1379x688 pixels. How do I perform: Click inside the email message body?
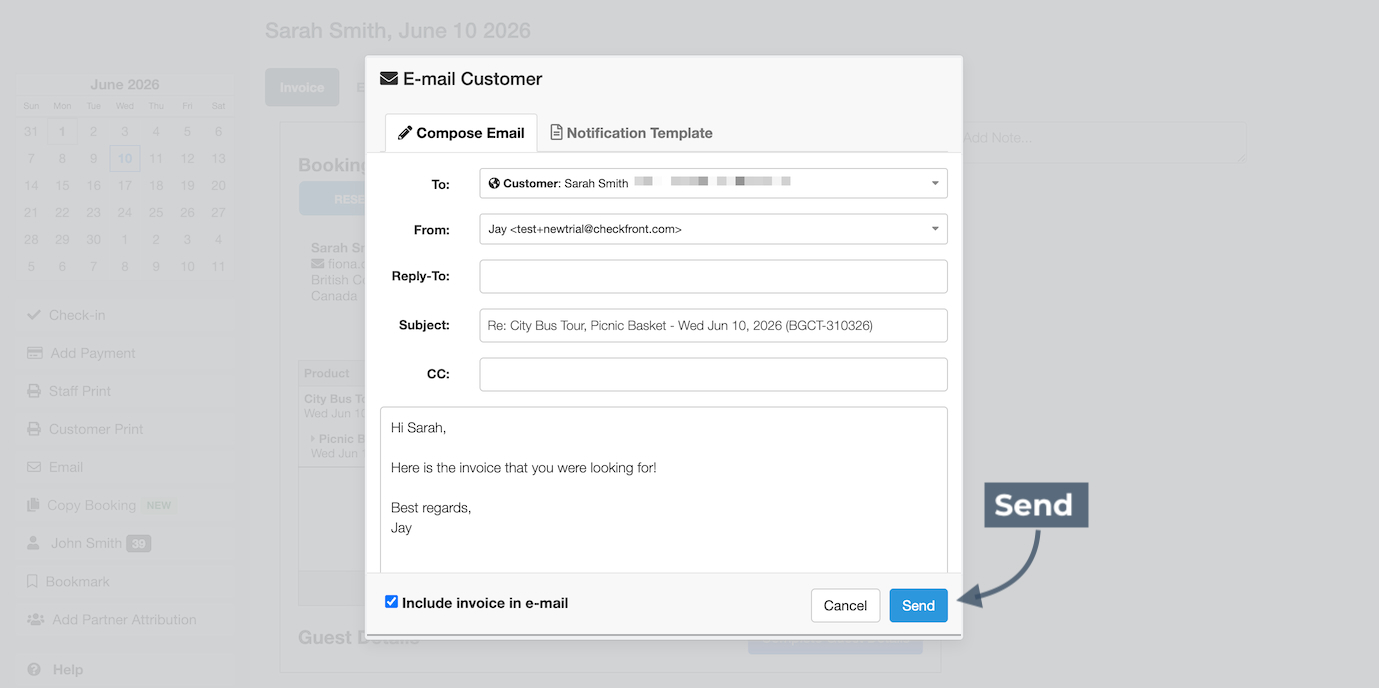point(663,490)
